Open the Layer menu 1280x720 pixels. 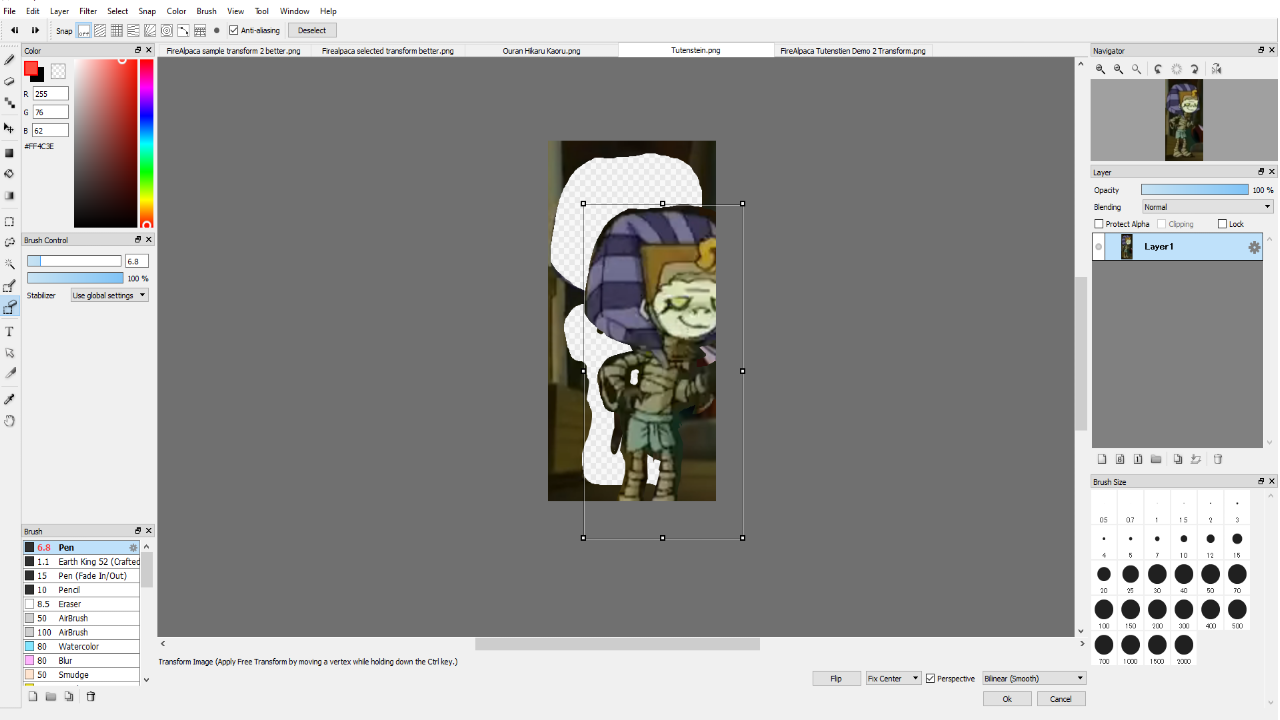[60, 11]
